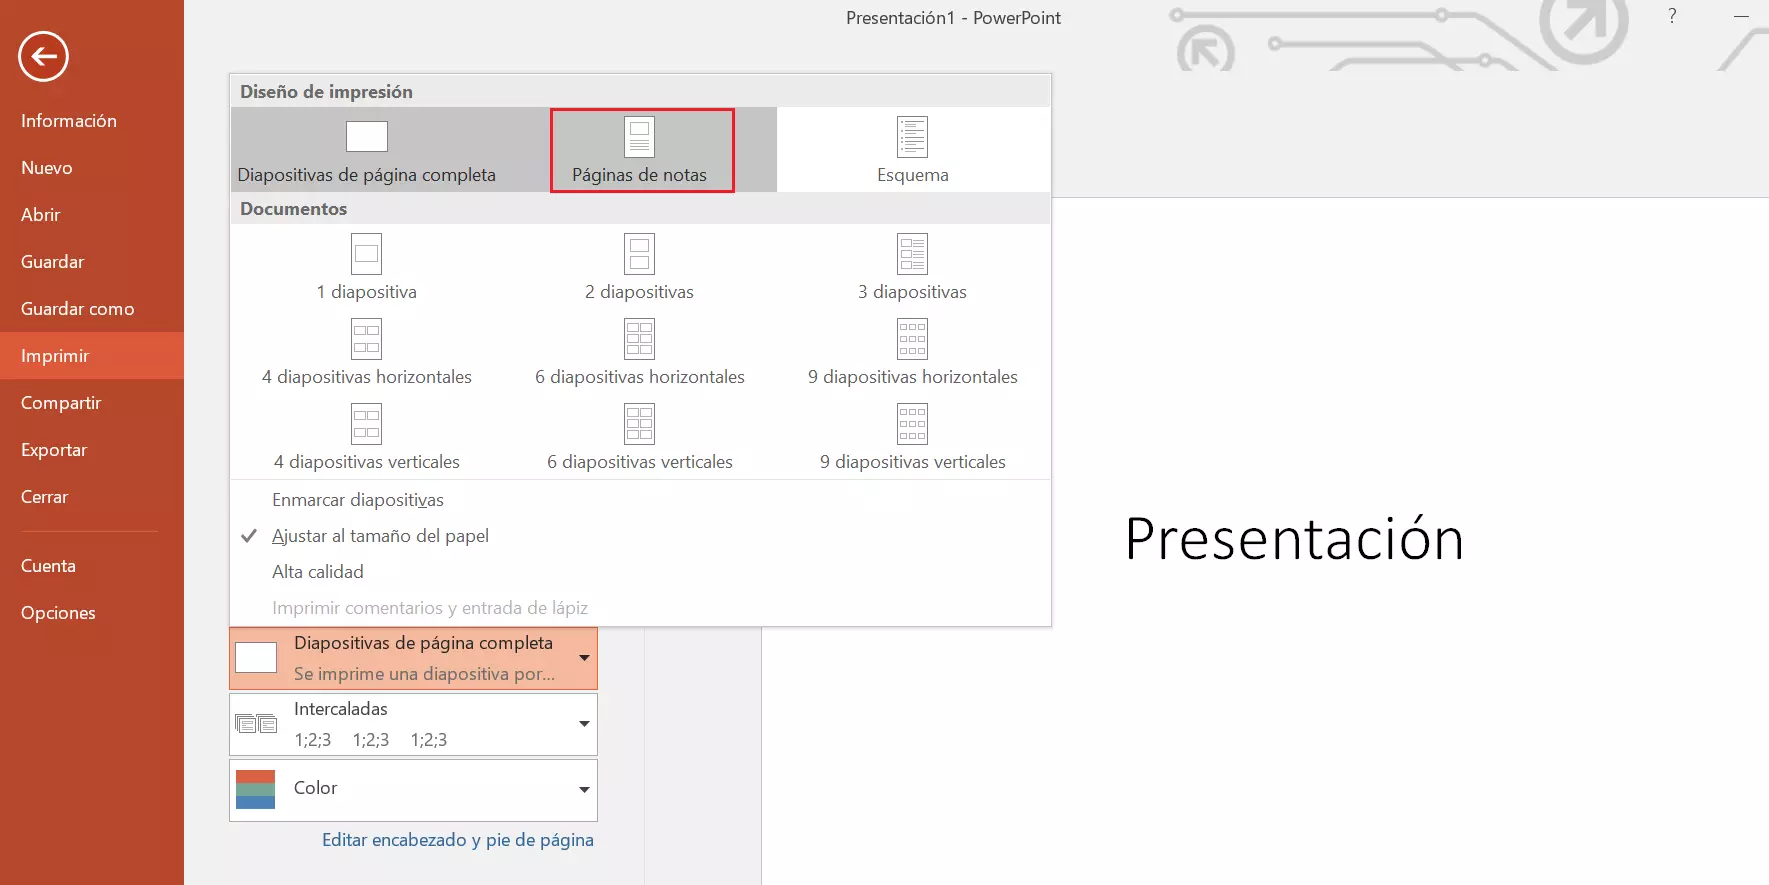Image resolution: width=1769 pixels, height=885 pixels.
Task: Expand the Diapositivas de página completa dropdown
Action: point(584,658)
